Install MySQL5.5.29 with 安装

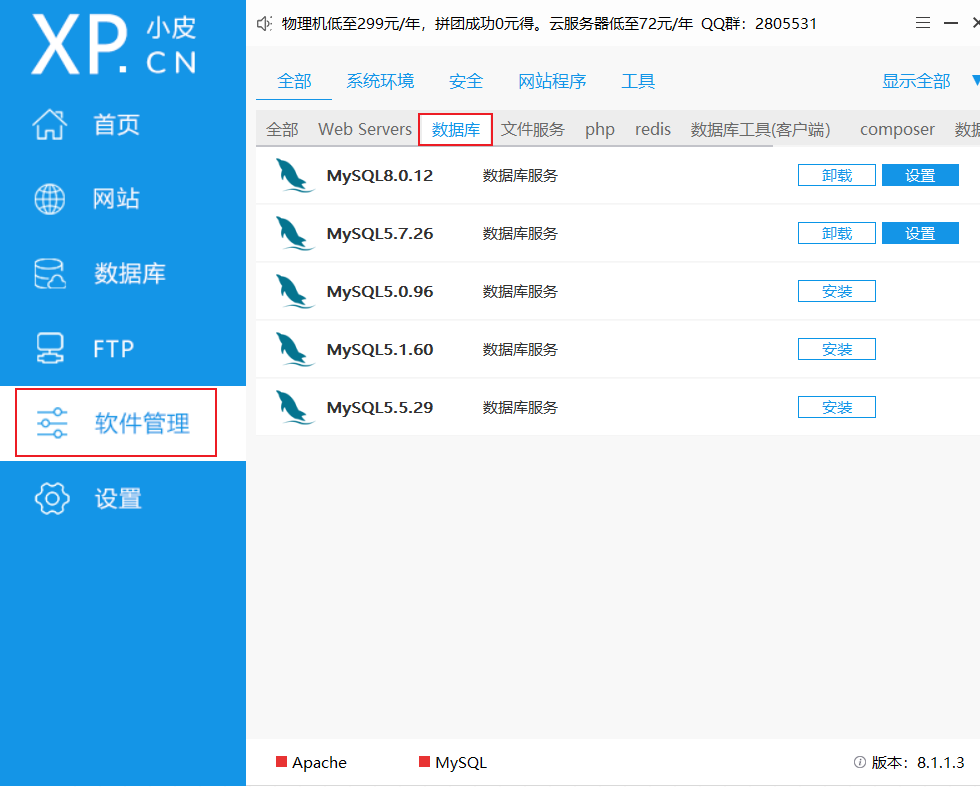coord(836,408)
